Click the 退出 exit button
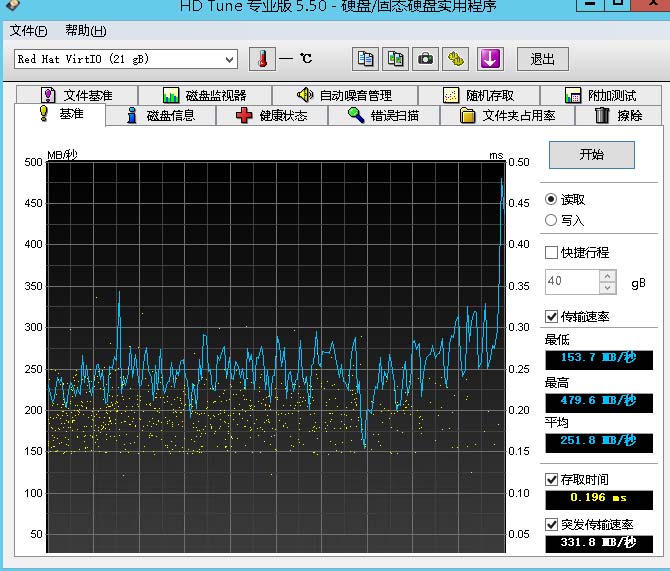The image size is (670, 571). pyautogui.click(x=543, y=59)
